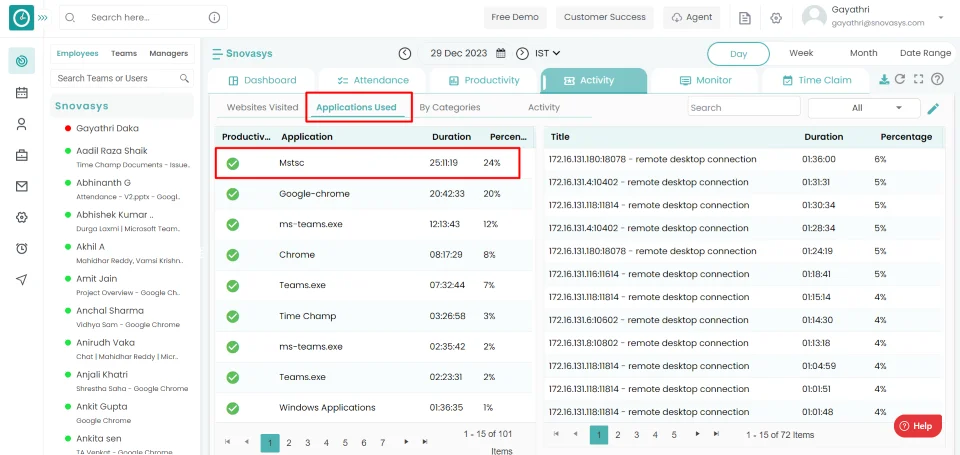The height and width of the screenshot is (455, 960).
Task: Toggle fullscreen view icon
Action: [x=918, y=79]
